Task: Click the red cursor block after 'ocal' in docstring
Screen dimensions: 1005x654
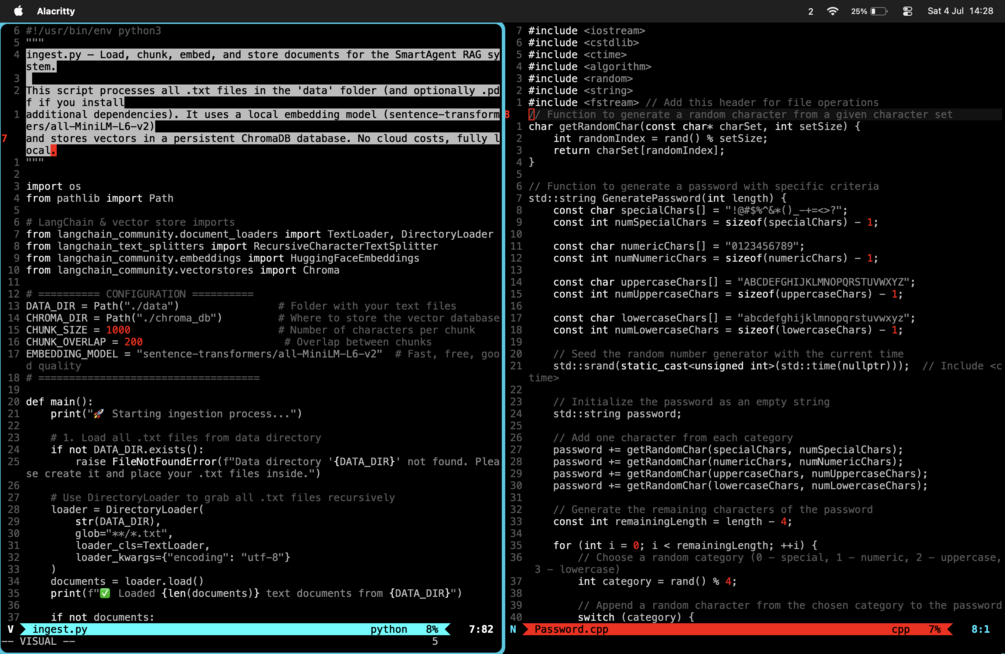Action: coord(54,150)
